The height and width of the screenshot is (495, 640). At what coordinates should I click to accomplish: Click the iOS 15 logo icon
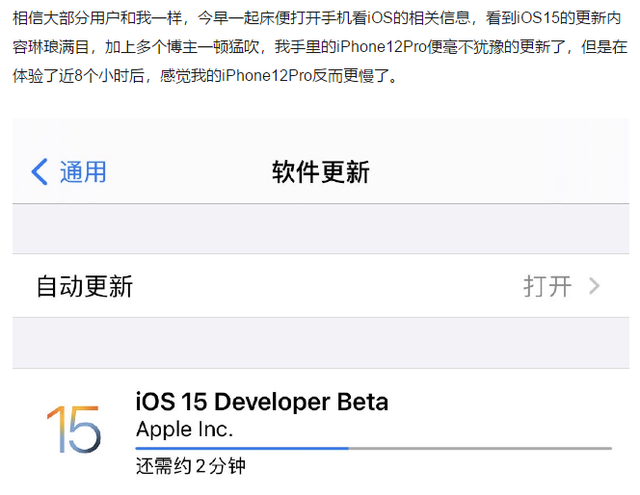(73, 430)
